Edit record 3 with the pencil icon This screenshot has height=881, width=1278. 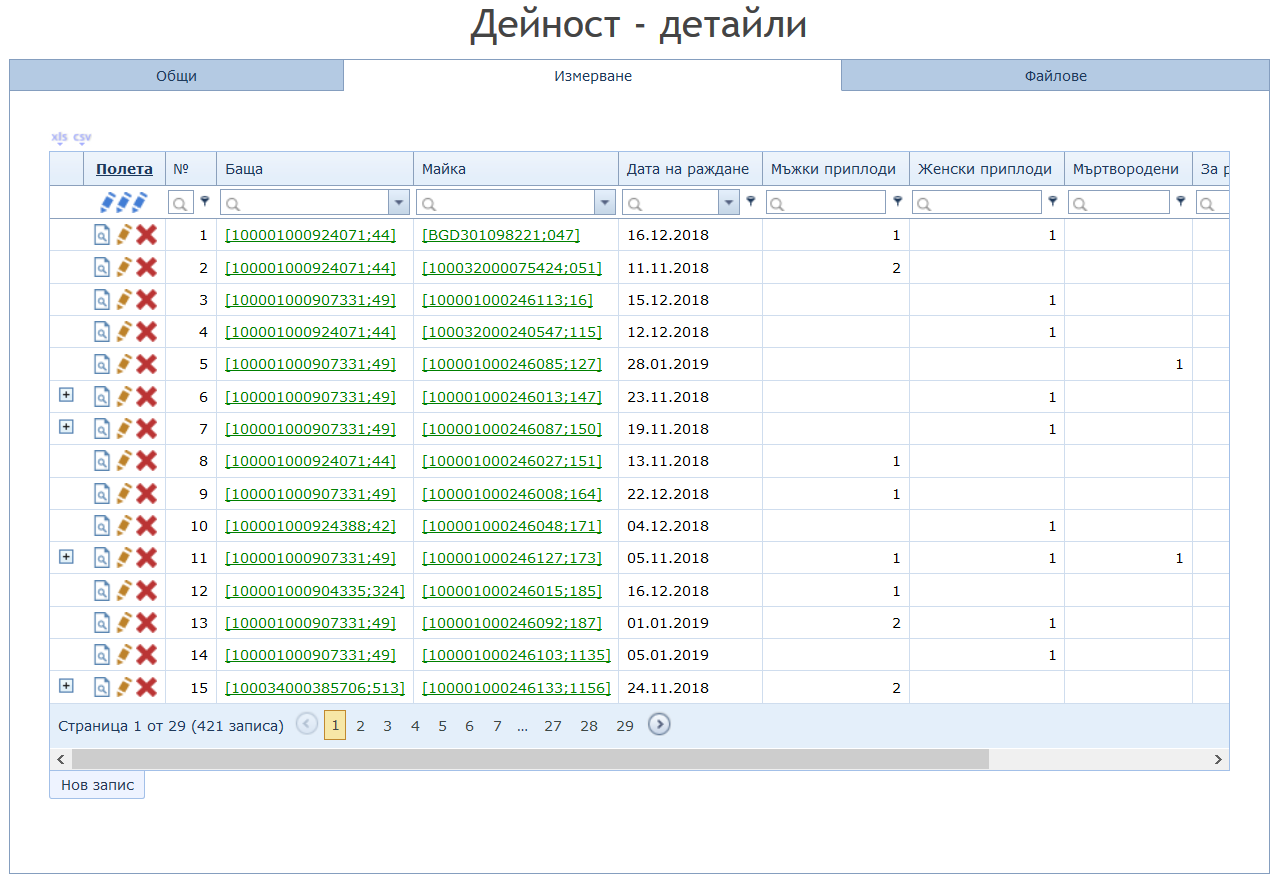[124, 300]
